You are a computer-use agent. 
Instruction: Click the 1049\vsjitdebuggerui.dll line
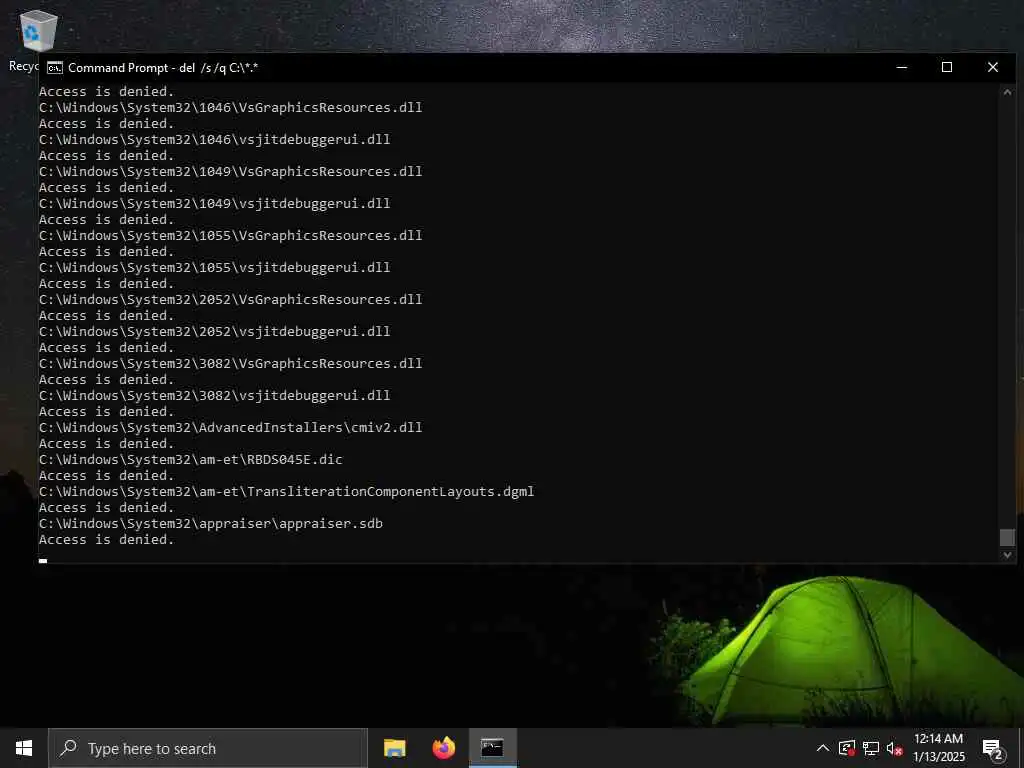[215, 204]
